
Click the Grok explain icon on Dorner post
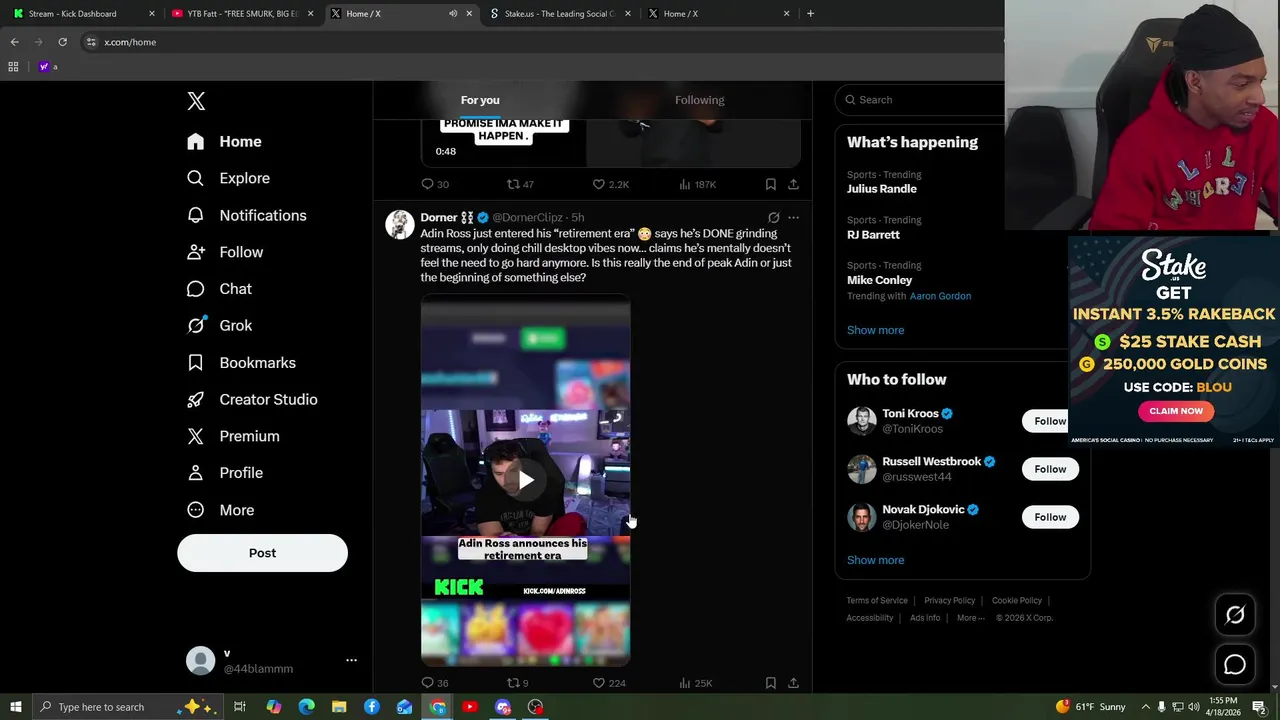point(773,217)
